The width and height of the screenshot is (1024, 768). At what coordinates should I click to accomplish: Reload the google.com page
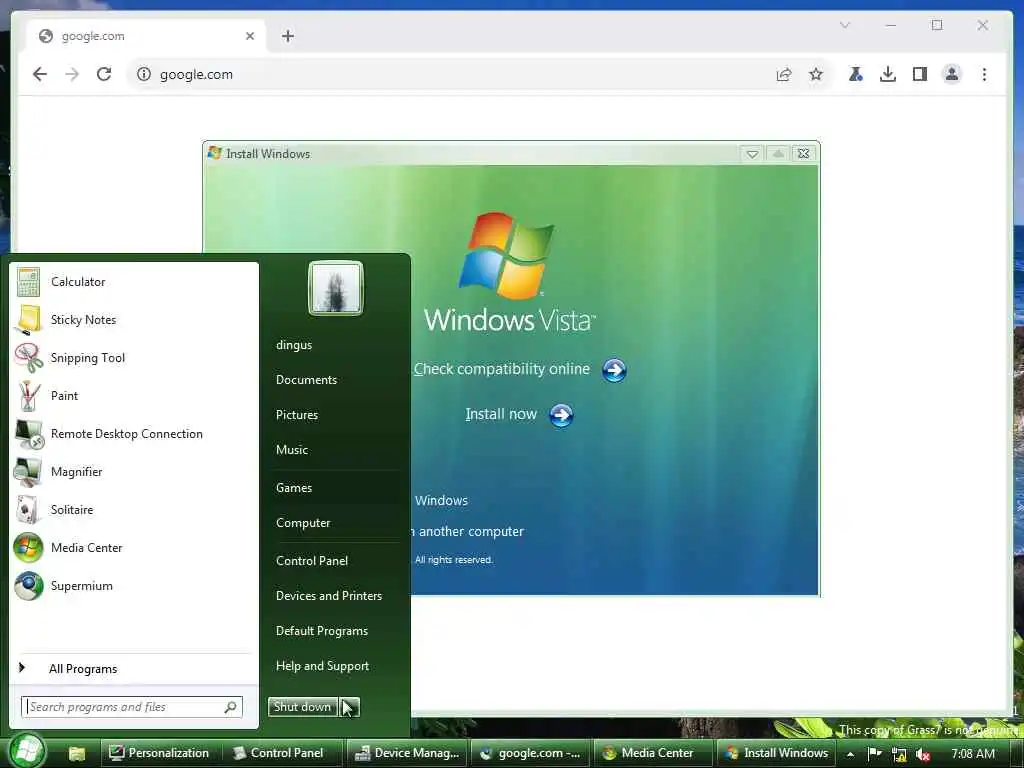coord(104,74)
